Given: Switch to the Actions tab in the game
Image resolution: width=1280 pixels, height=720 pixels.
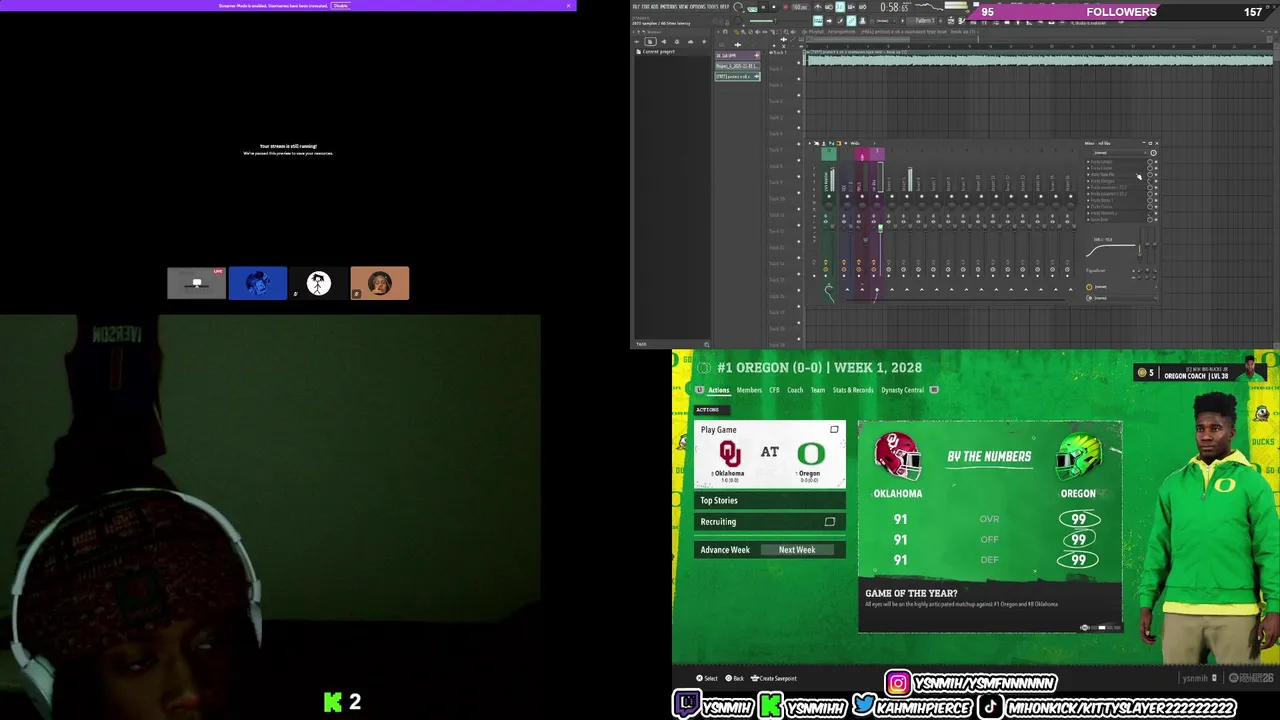Looking at the screenshot, I should pyautogui.click(x=718, y=390).
